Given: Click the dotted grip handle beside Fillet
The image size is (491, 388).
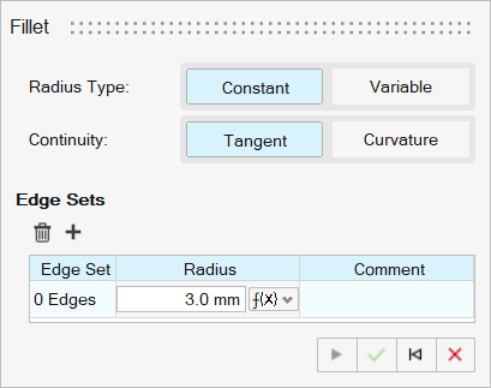Looking at the screenshot, I should pos(271,28).
